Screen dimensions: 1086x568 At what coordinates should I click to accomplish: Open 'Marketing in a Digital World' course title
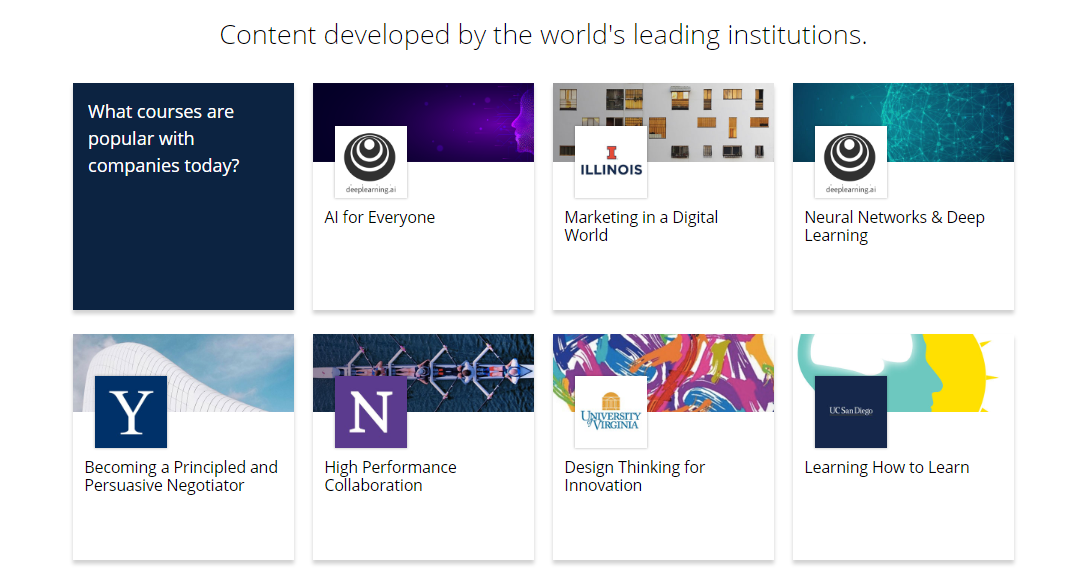[640, 226]
